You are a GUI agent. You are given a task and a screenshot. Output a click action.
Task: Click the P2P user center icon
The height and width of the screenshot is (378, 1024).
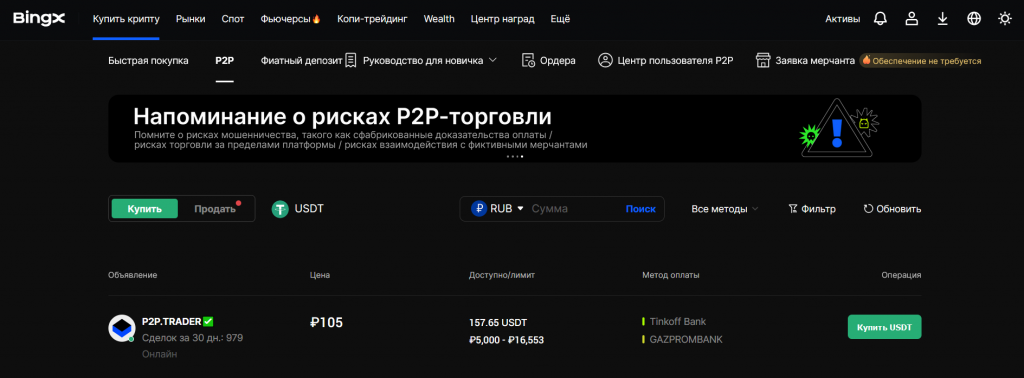point(605,61)
